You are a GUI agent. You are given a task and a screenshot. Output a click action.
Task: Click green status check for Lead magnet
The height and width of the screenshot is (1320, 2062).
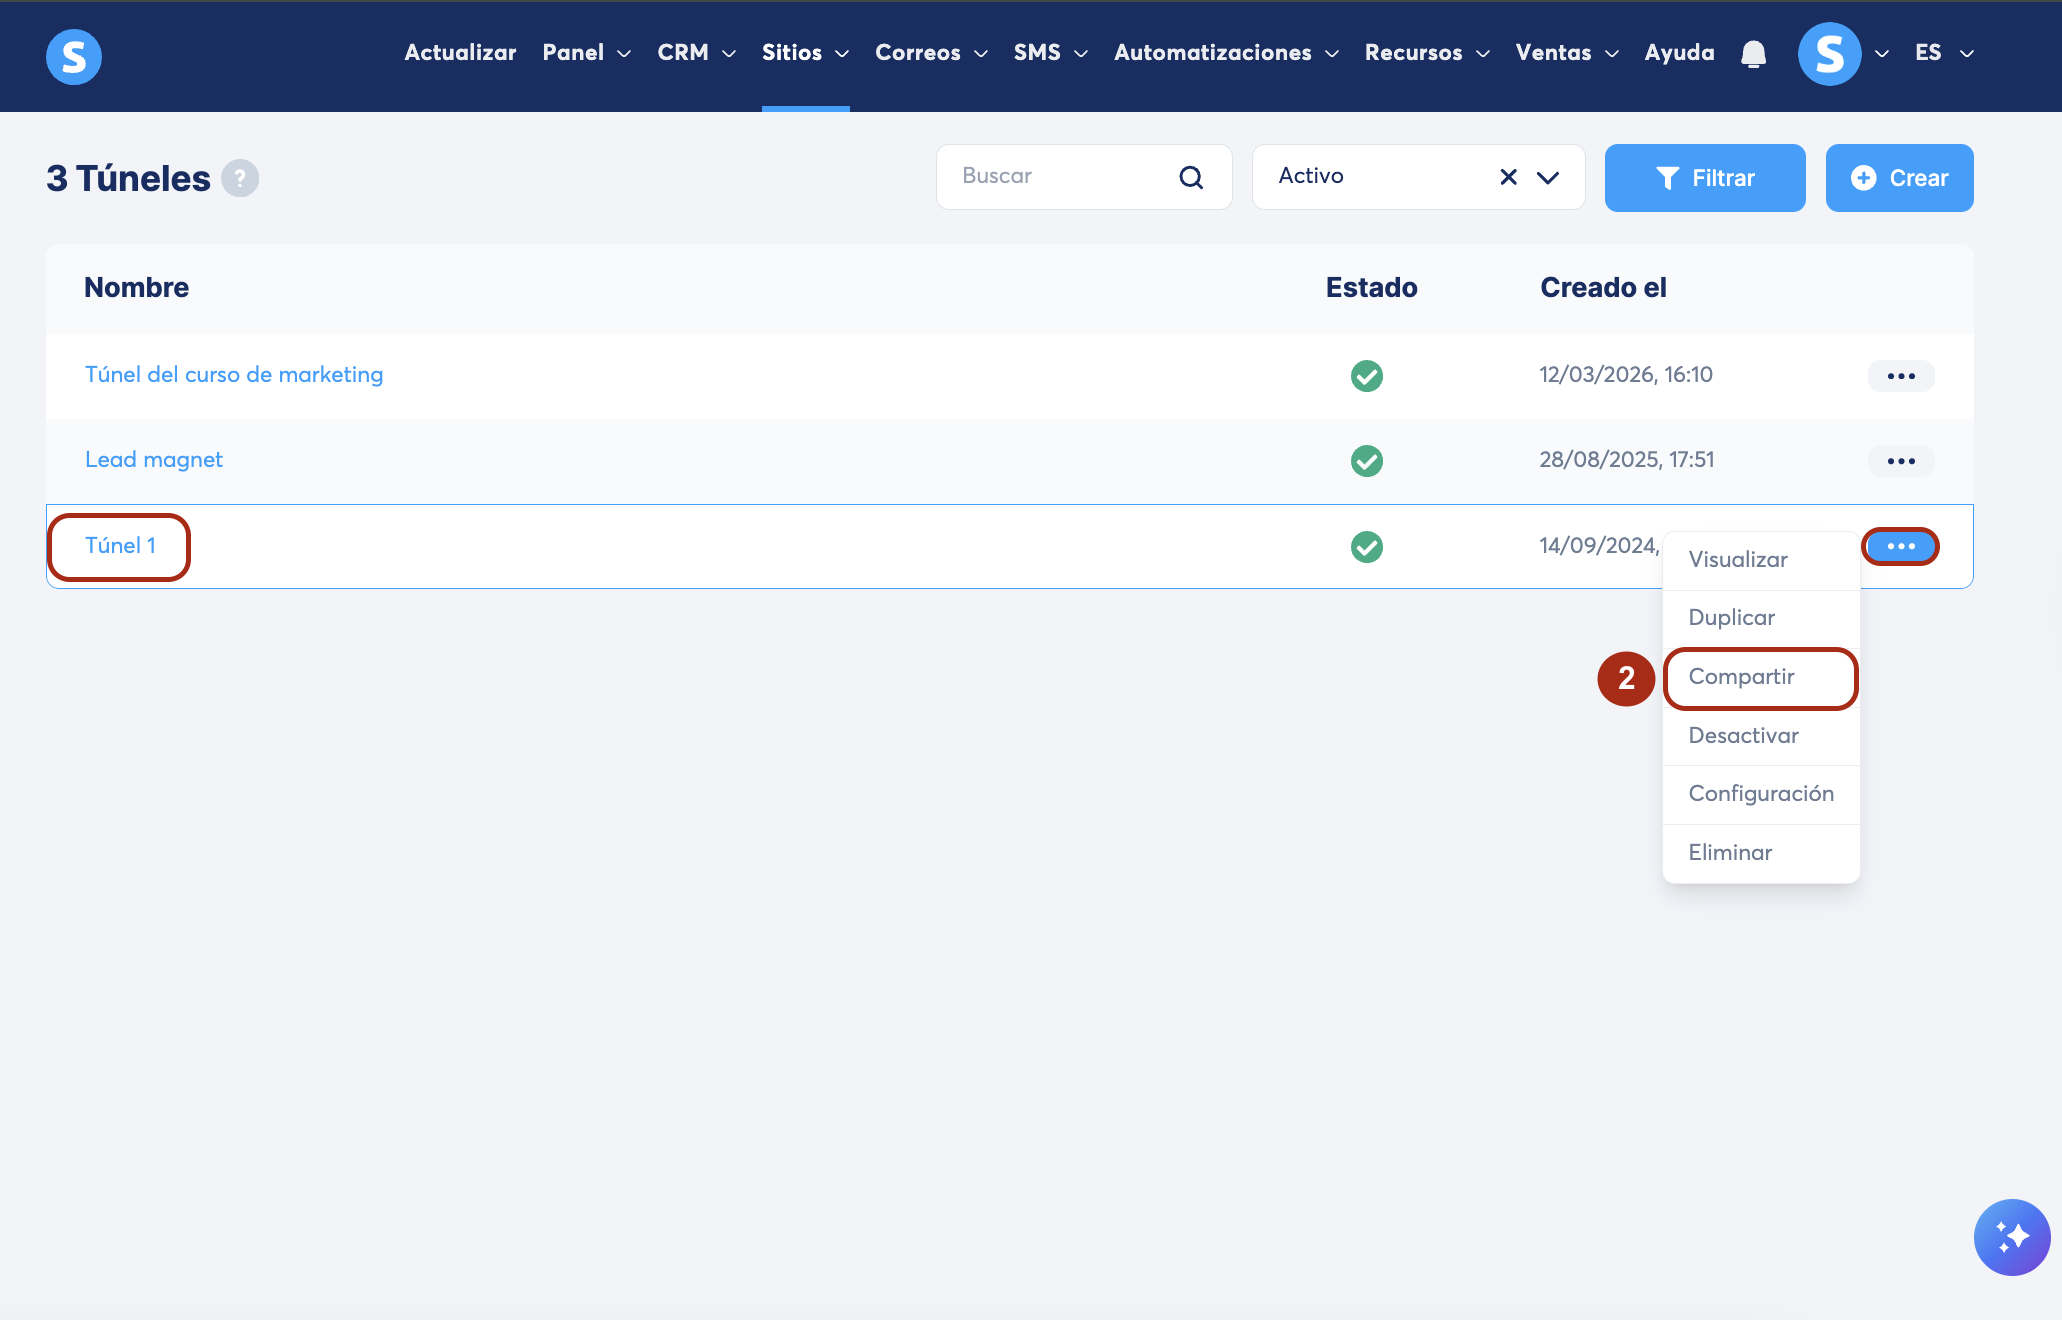tap(1366, 461)
